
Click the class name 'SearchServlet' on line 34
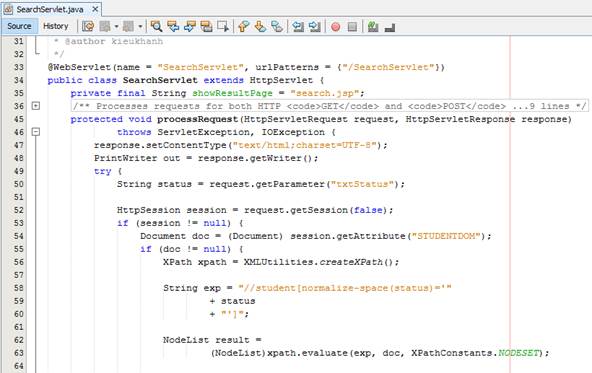point(160,80)
